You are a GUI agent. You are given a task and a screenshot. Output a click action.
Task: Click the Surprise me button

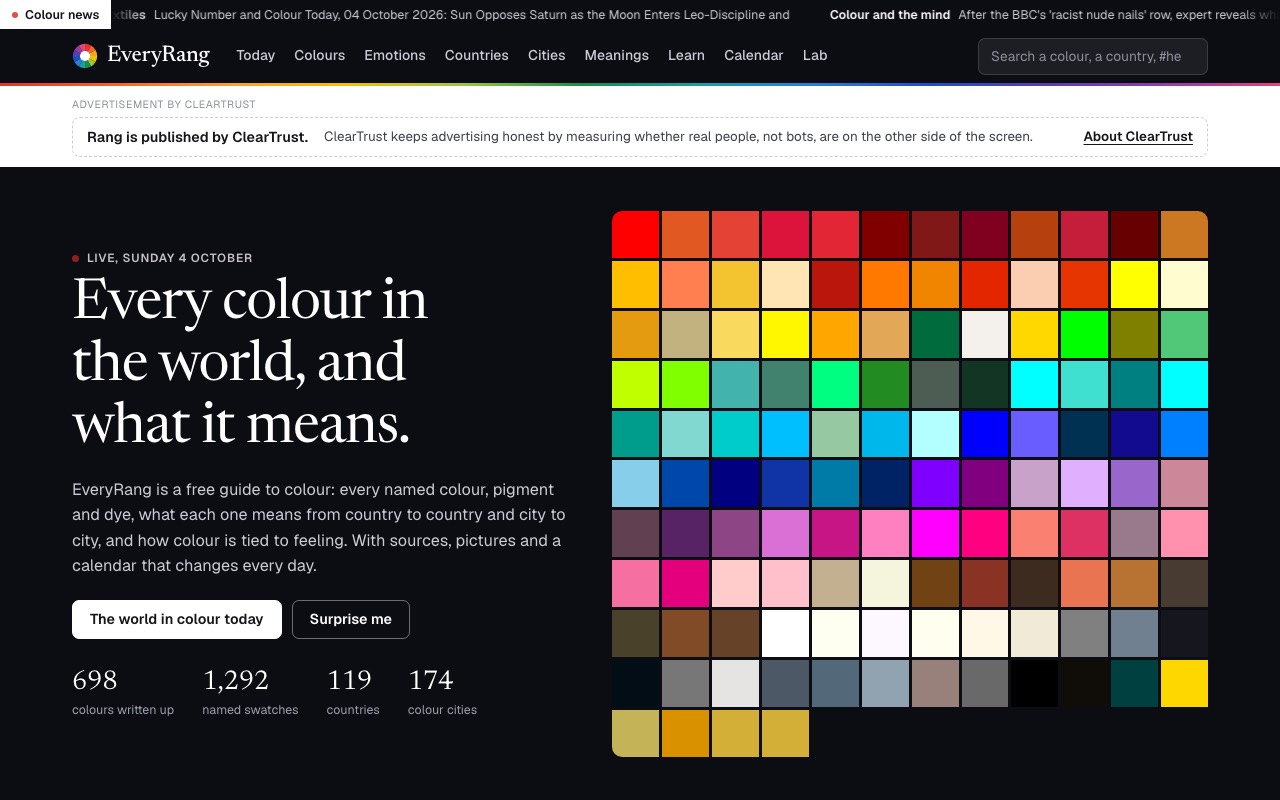350,619
